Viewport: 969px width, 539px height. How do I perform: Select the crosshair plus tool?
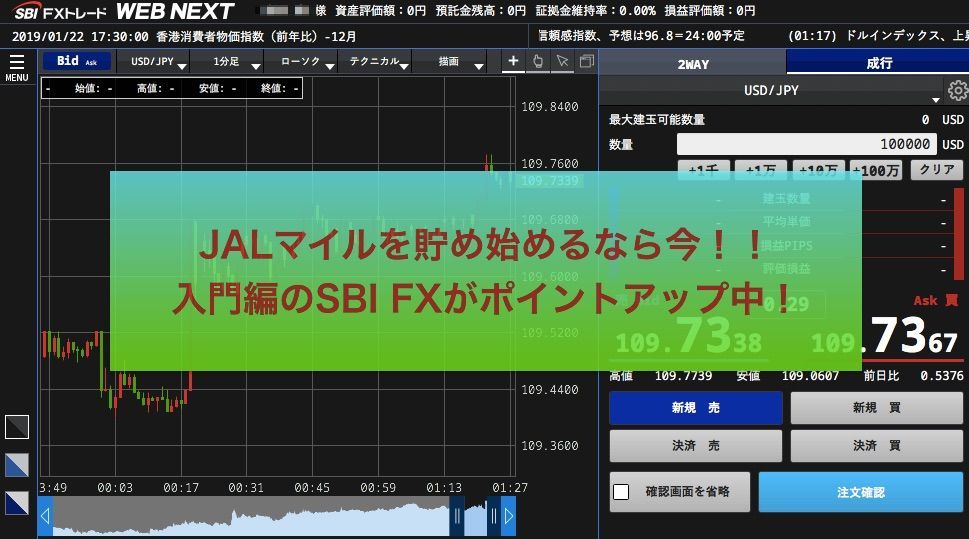click(513, 61)
